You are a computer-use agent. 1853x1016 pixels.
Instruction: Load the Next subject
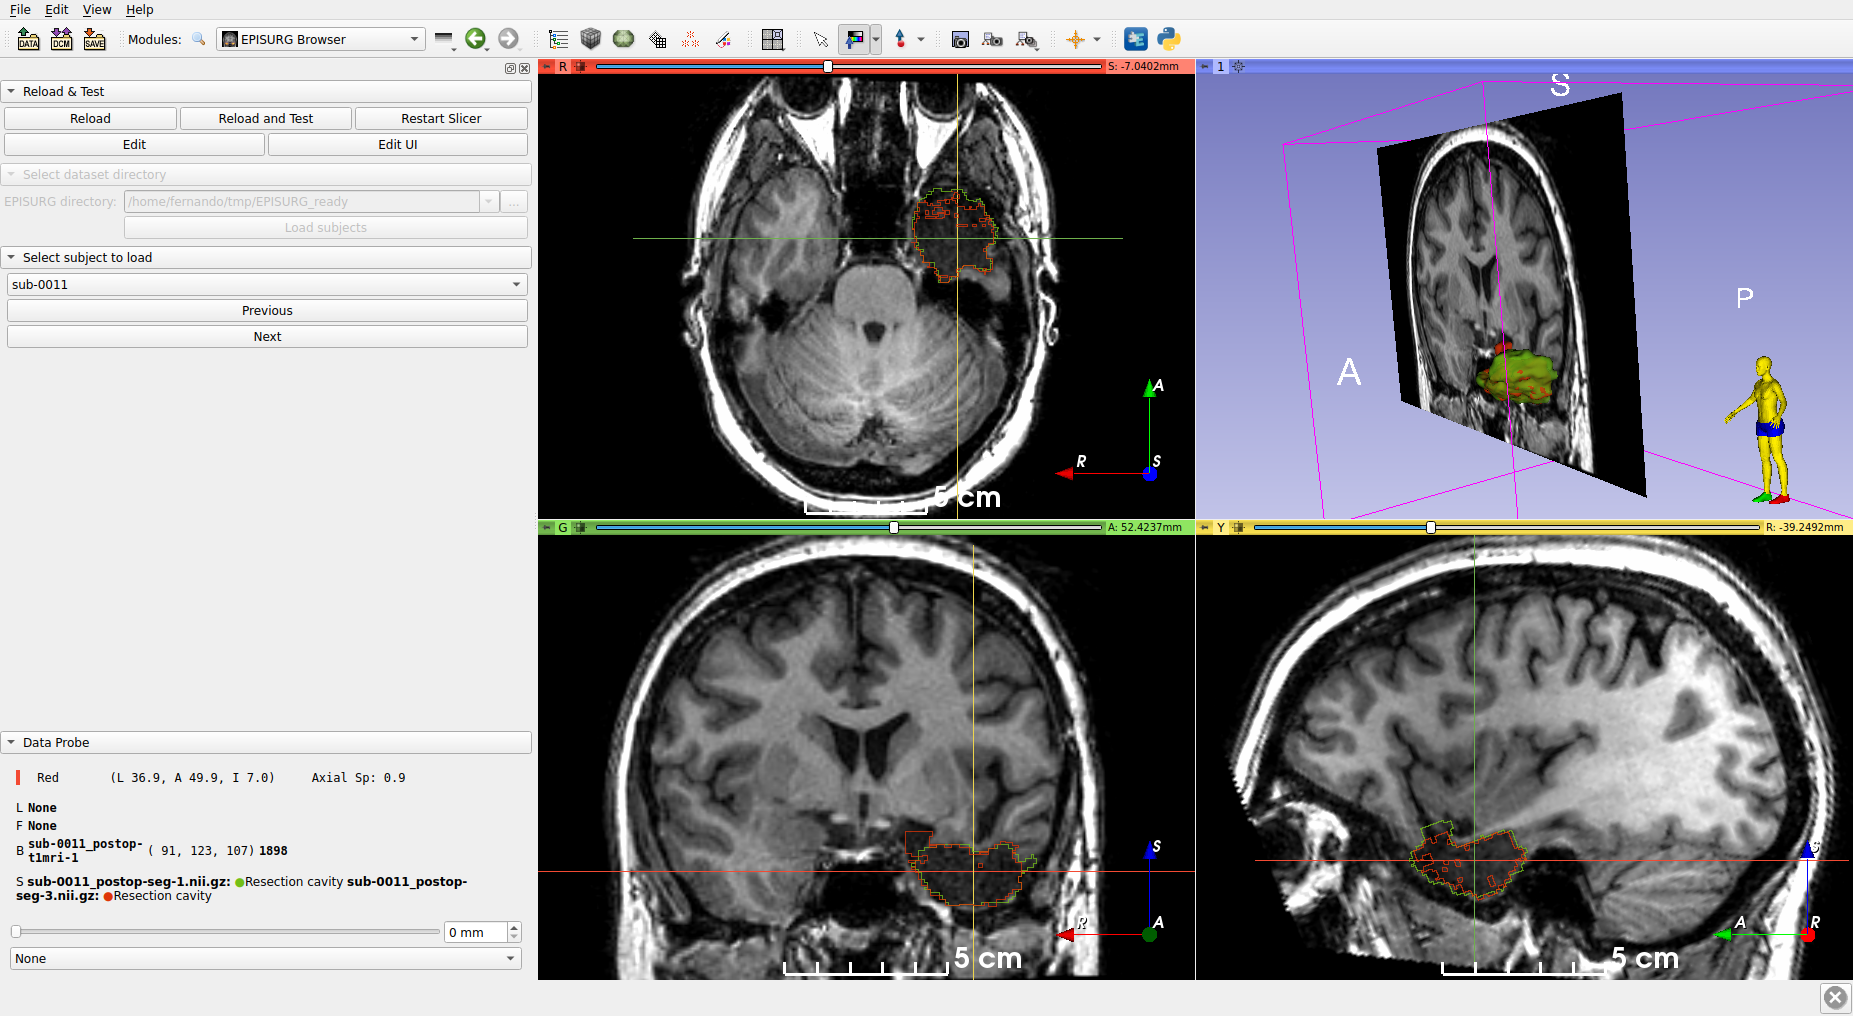(267, 336)
